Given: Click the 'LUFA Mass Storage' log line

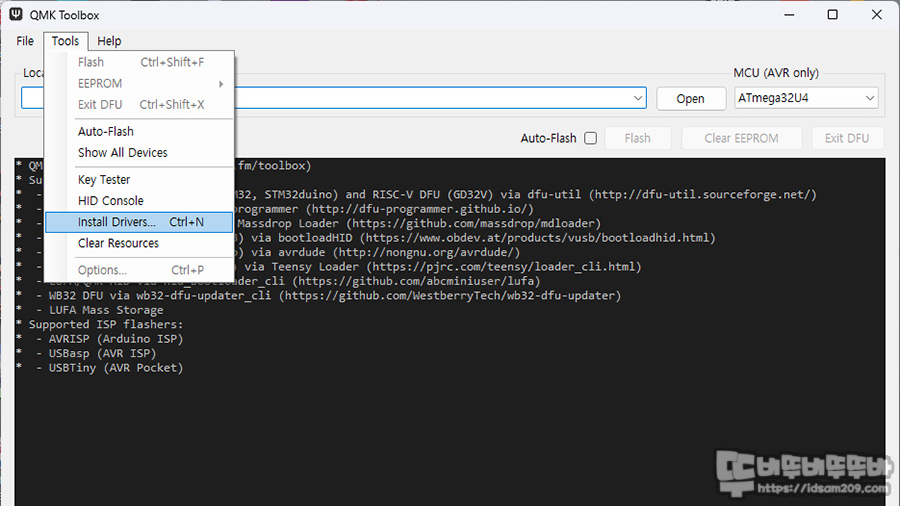Looking at the screenshot, I should (x=106, y=310).
